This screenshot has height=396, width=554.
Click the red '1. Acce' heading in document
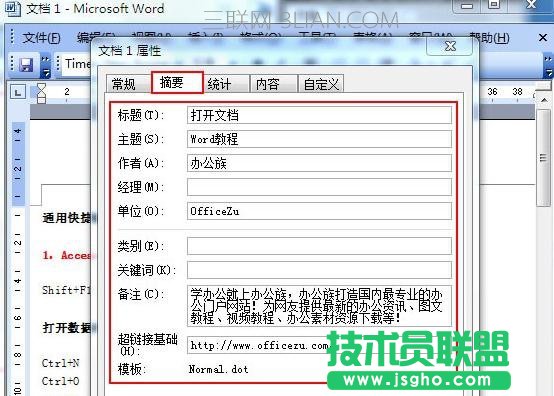click(66, 255)
